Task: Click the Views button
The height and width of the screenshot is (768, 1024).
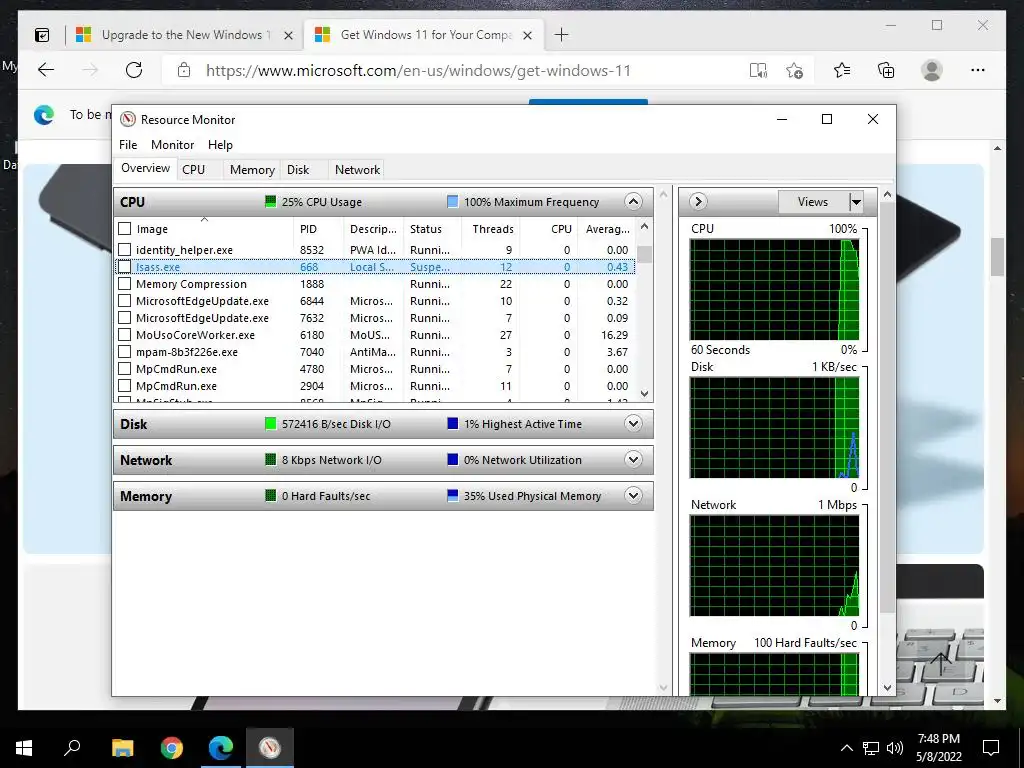Action: coord(812,202)
